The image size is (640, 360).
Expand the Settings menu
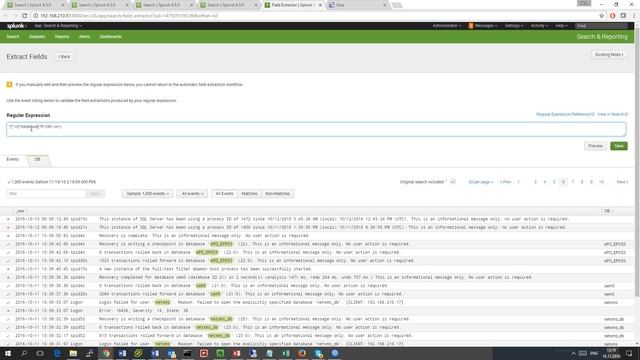513,26
